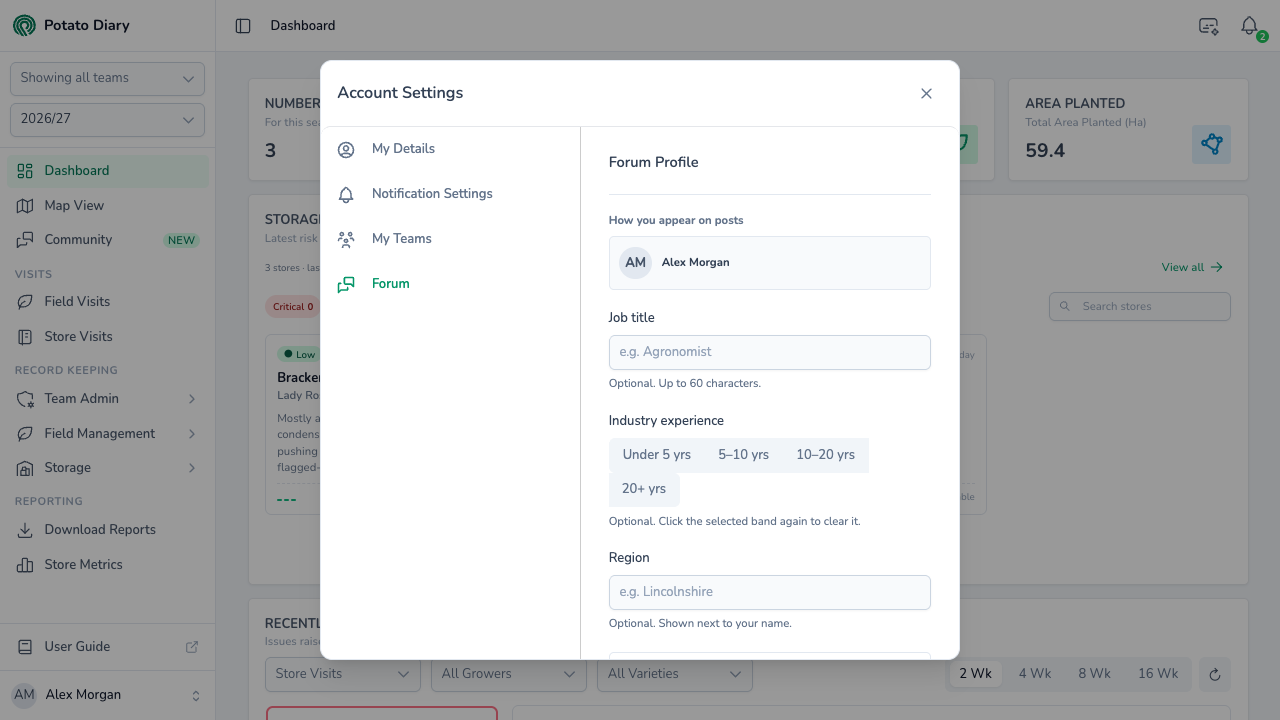Expand the Storage submenu
The width and height of the screenshot is (1280, 720).
click(108, 468)
